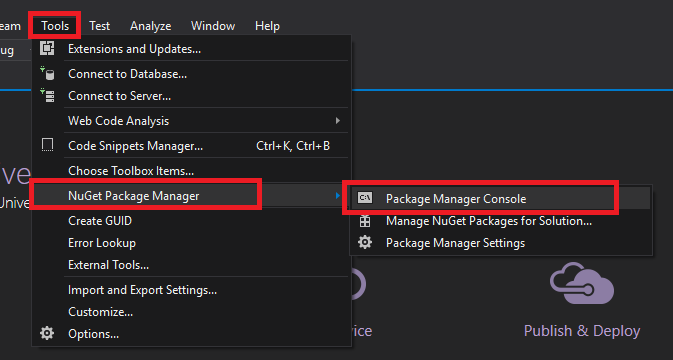Image resolution: width=673 pixels, height=360 pixels.
Task: Click the Connect to Database cylinder icon
Action: coord(47,73)
